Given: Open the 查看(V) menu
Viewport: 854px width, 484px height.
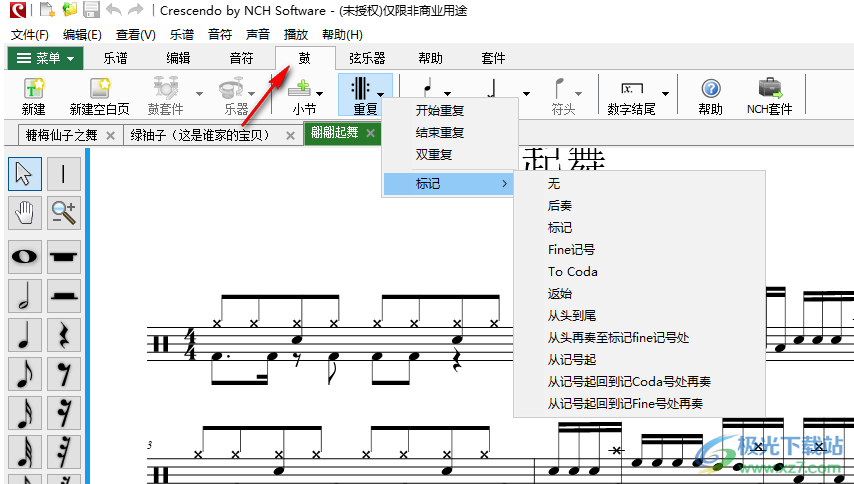Looking at the screenshot, I should 136,35.
